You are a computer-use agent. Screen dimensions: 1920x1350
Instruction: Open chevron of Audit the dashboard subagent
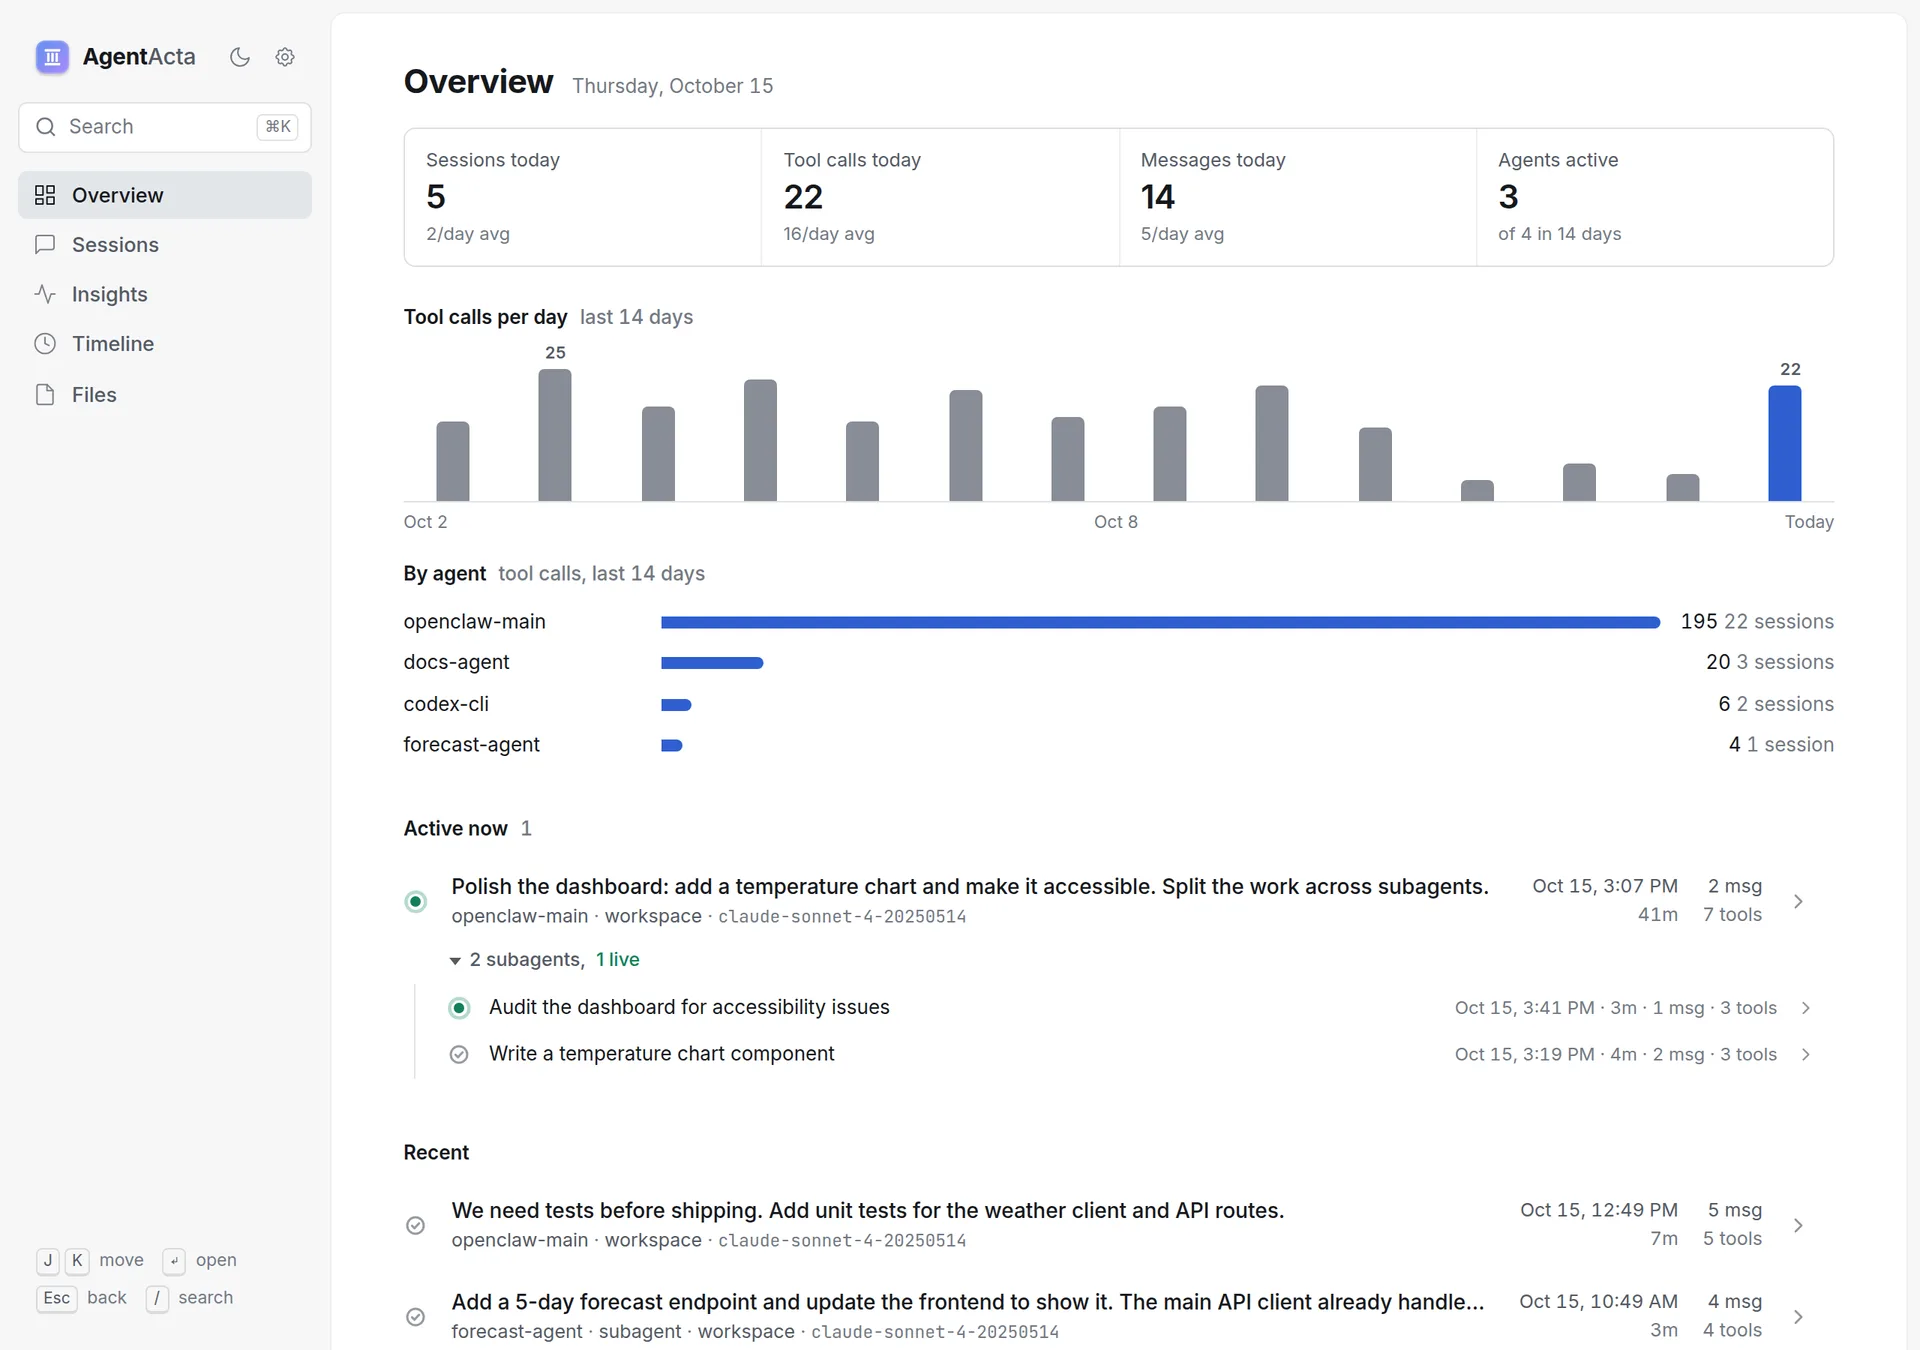1806,1008
